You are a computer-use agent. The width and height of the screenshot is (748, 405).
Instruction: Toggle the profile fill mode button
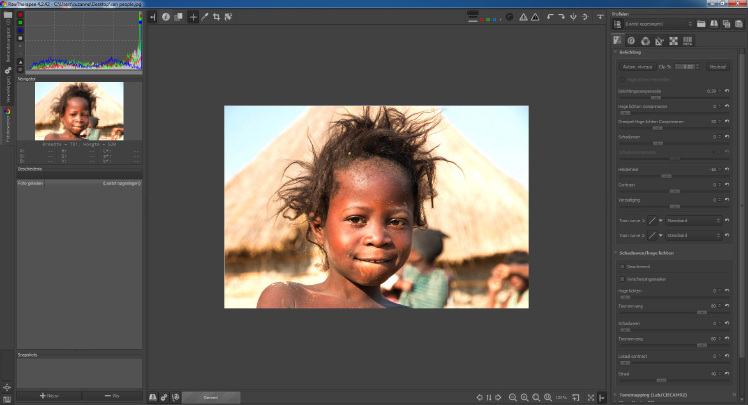pyautogui.click(x=617, y=24)
